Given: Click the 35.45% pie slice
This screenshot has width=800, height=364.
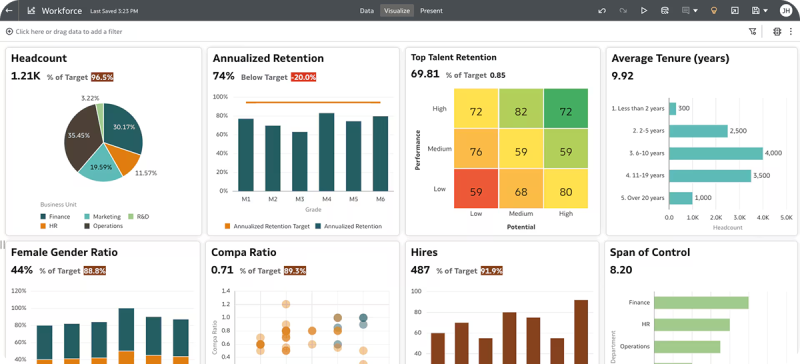Looking at the screenshot, I should (82, 135).
